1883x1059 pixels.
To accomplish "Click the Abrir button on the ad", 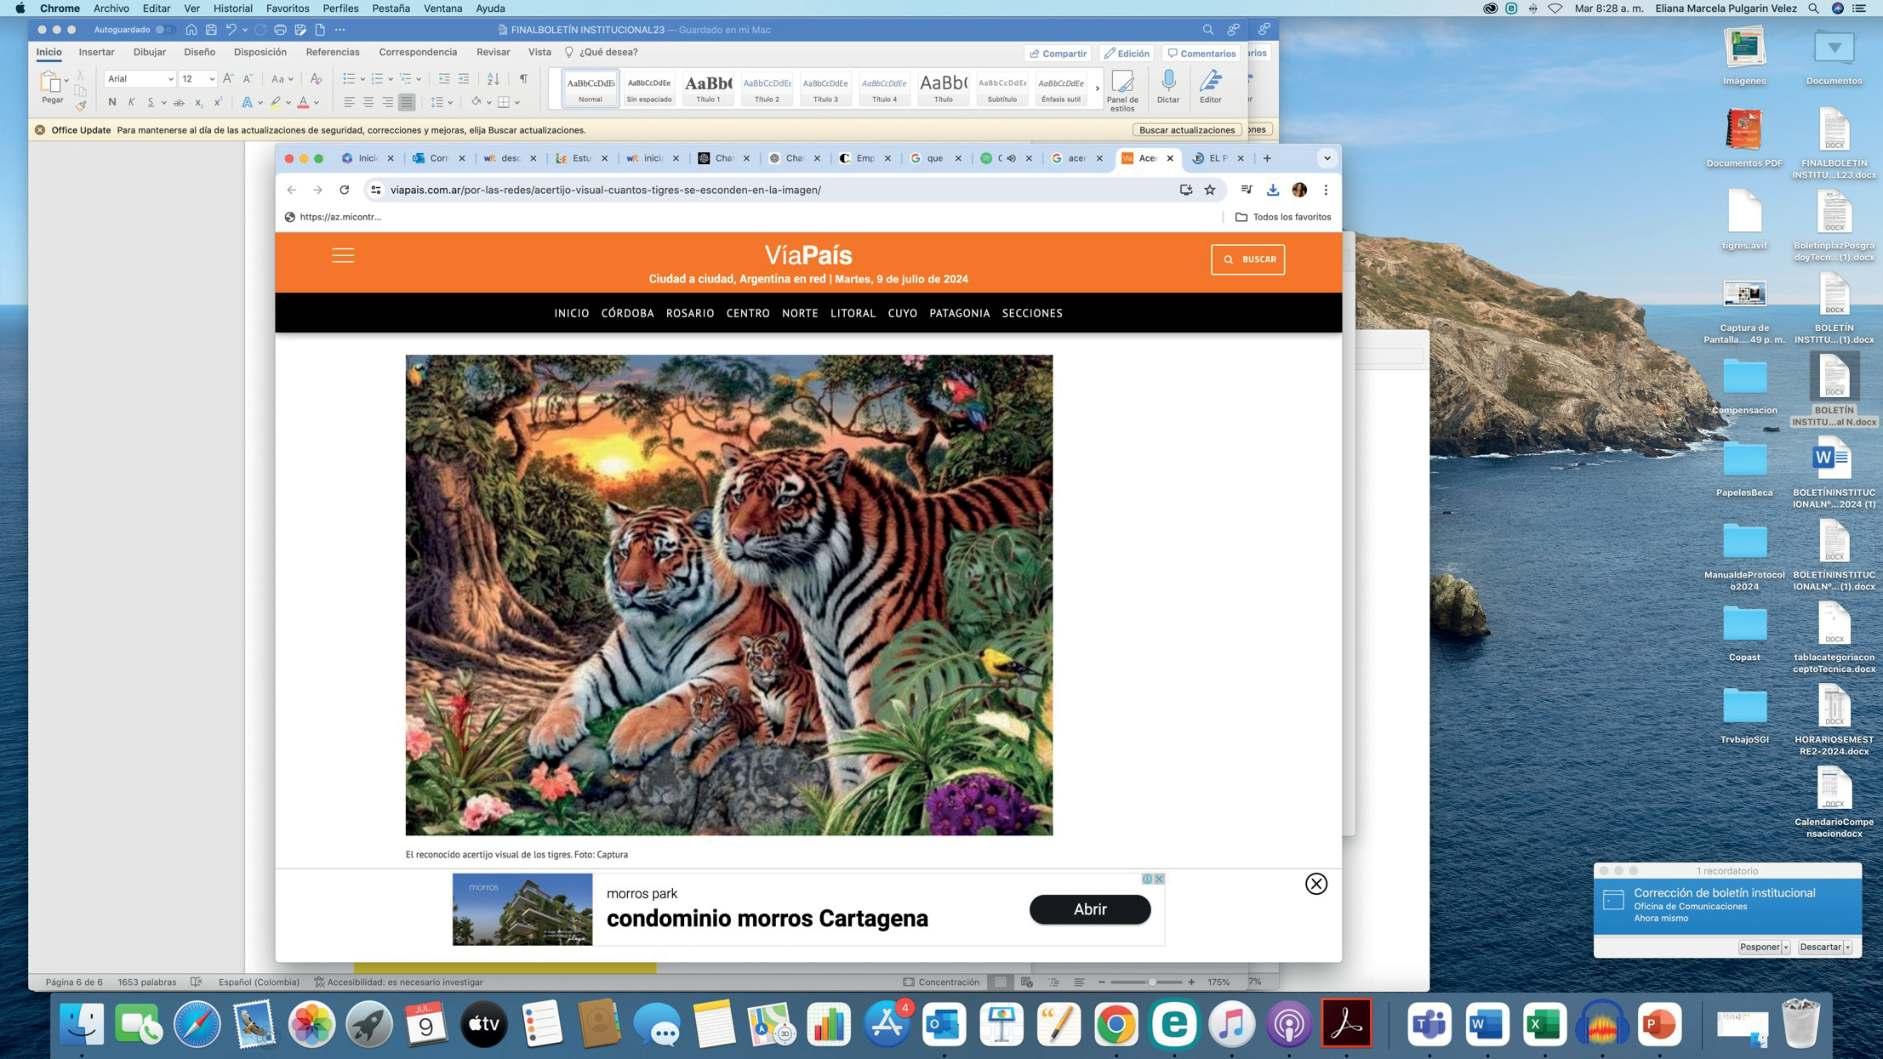I will (1090, 909).
